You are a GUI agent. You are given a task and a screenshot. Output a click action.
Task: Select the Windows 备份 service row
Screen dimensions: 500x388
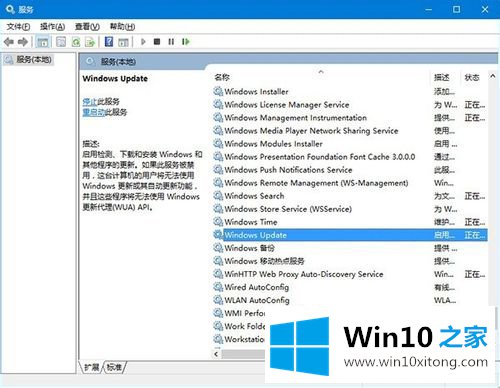point(350,248)
